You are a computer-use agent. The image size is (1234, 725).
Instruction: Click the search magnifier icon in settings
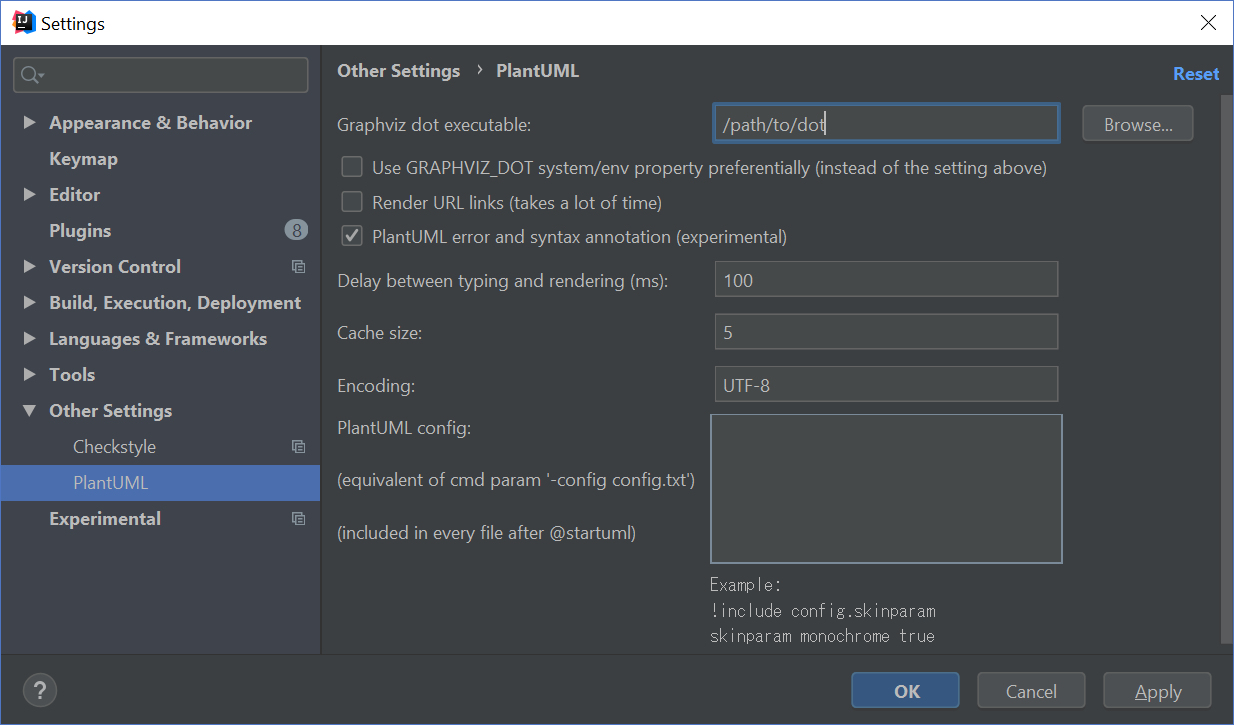click(x=30, y=75)
